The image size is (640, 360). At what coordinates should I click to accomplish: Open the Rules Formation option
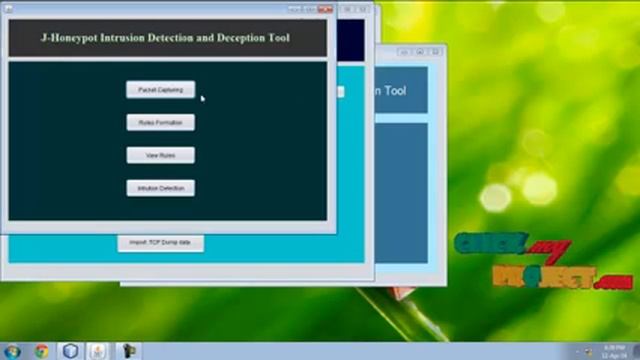point(160,122)
